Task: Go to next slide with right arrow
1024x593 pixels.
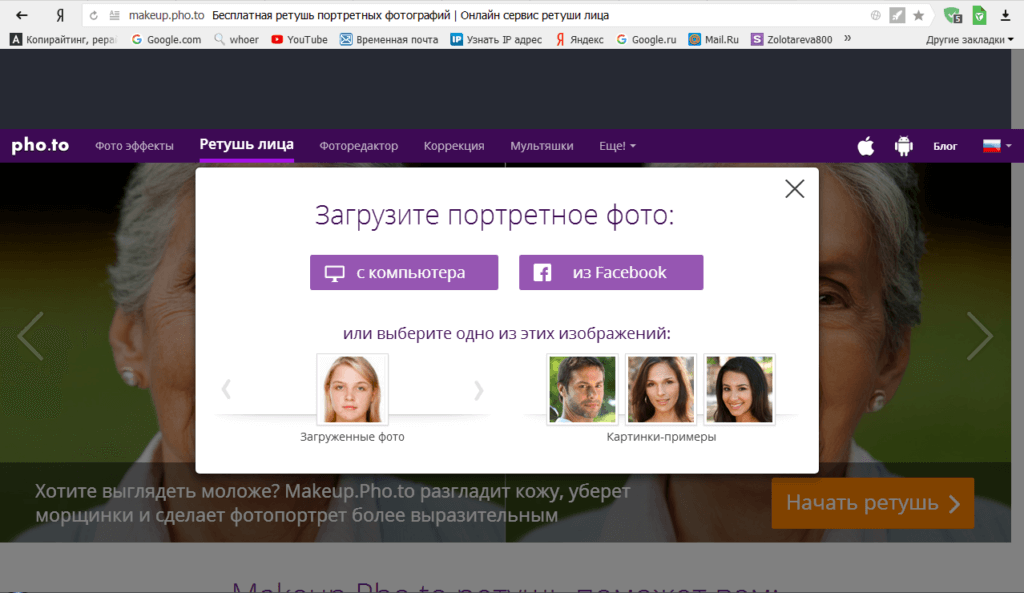Action: point(979,336)
